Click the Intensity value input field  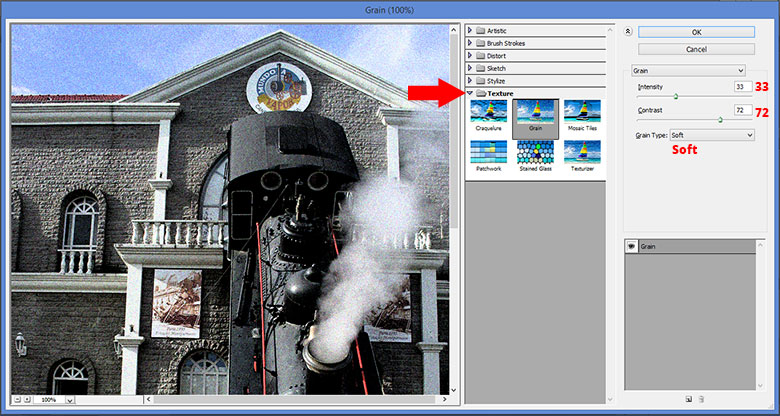(742, 88)
